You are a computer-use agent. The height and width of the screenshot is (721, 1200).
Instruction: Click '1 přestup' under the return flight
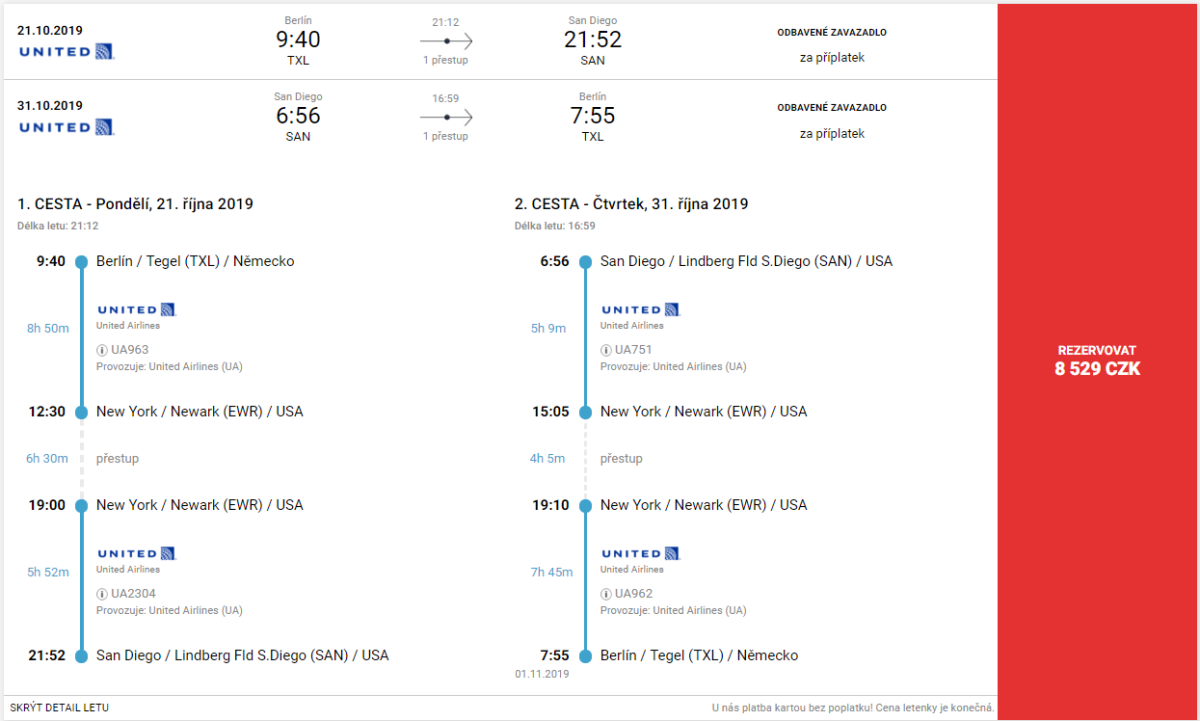(445, 136)
